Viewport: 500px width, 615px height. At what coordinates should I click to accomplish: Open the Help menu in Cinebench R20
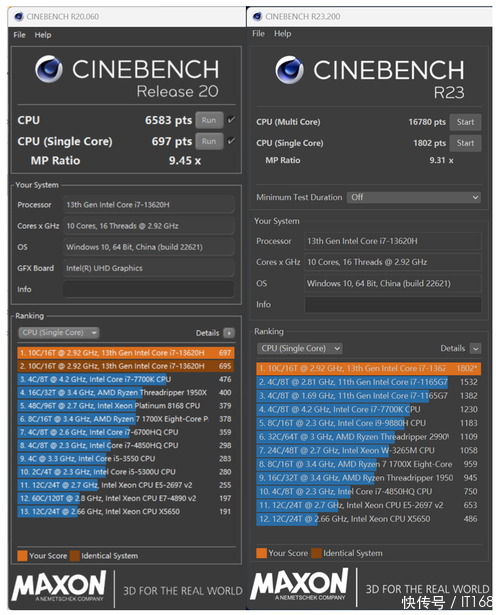click(x=43, y=35)
